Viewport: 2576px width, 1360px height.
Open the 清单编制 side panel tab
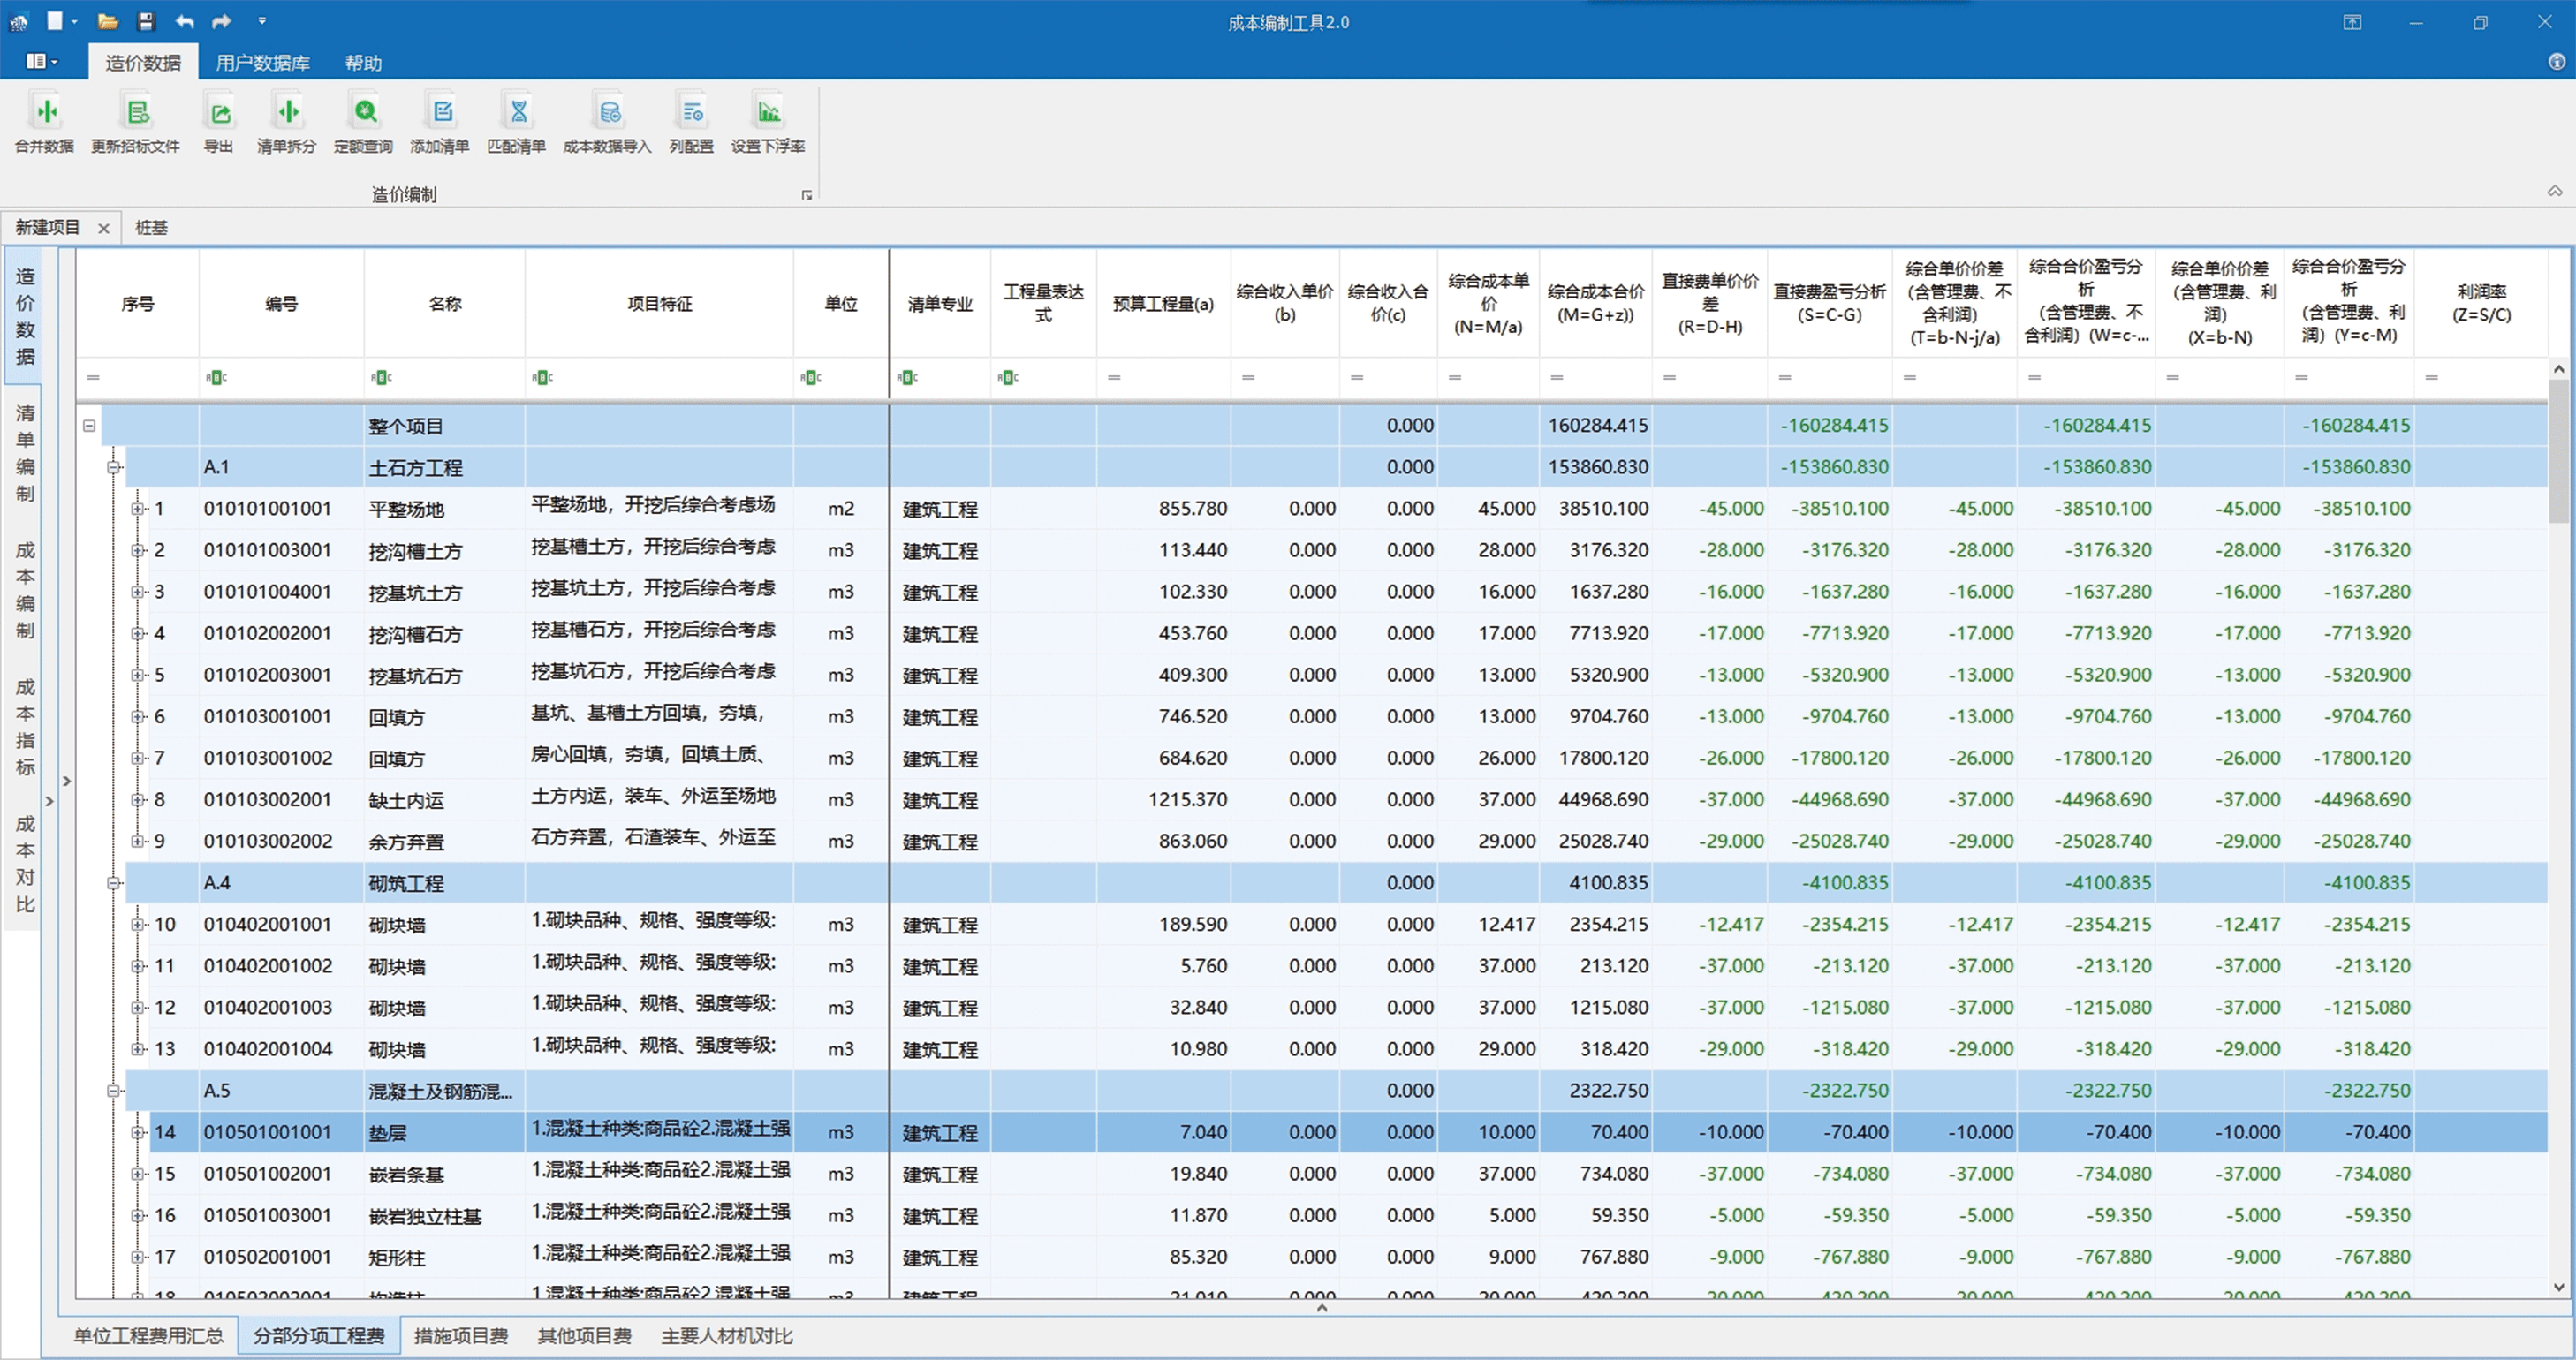(25, 453)
